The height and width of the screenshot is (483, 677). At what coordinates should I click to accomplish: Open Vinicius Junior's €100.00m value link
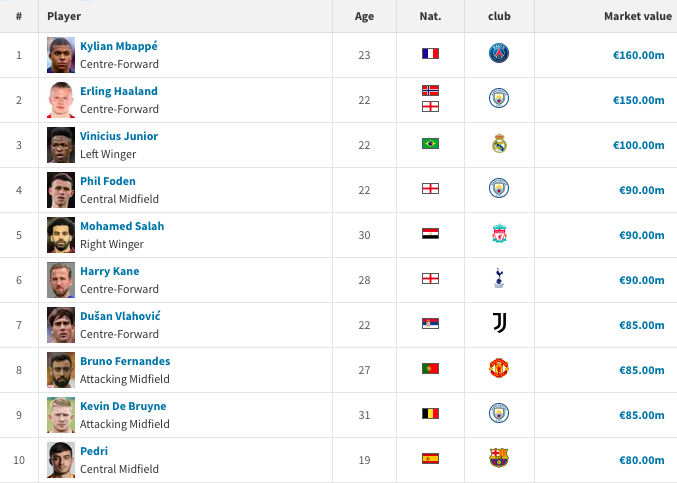[639, 145]
